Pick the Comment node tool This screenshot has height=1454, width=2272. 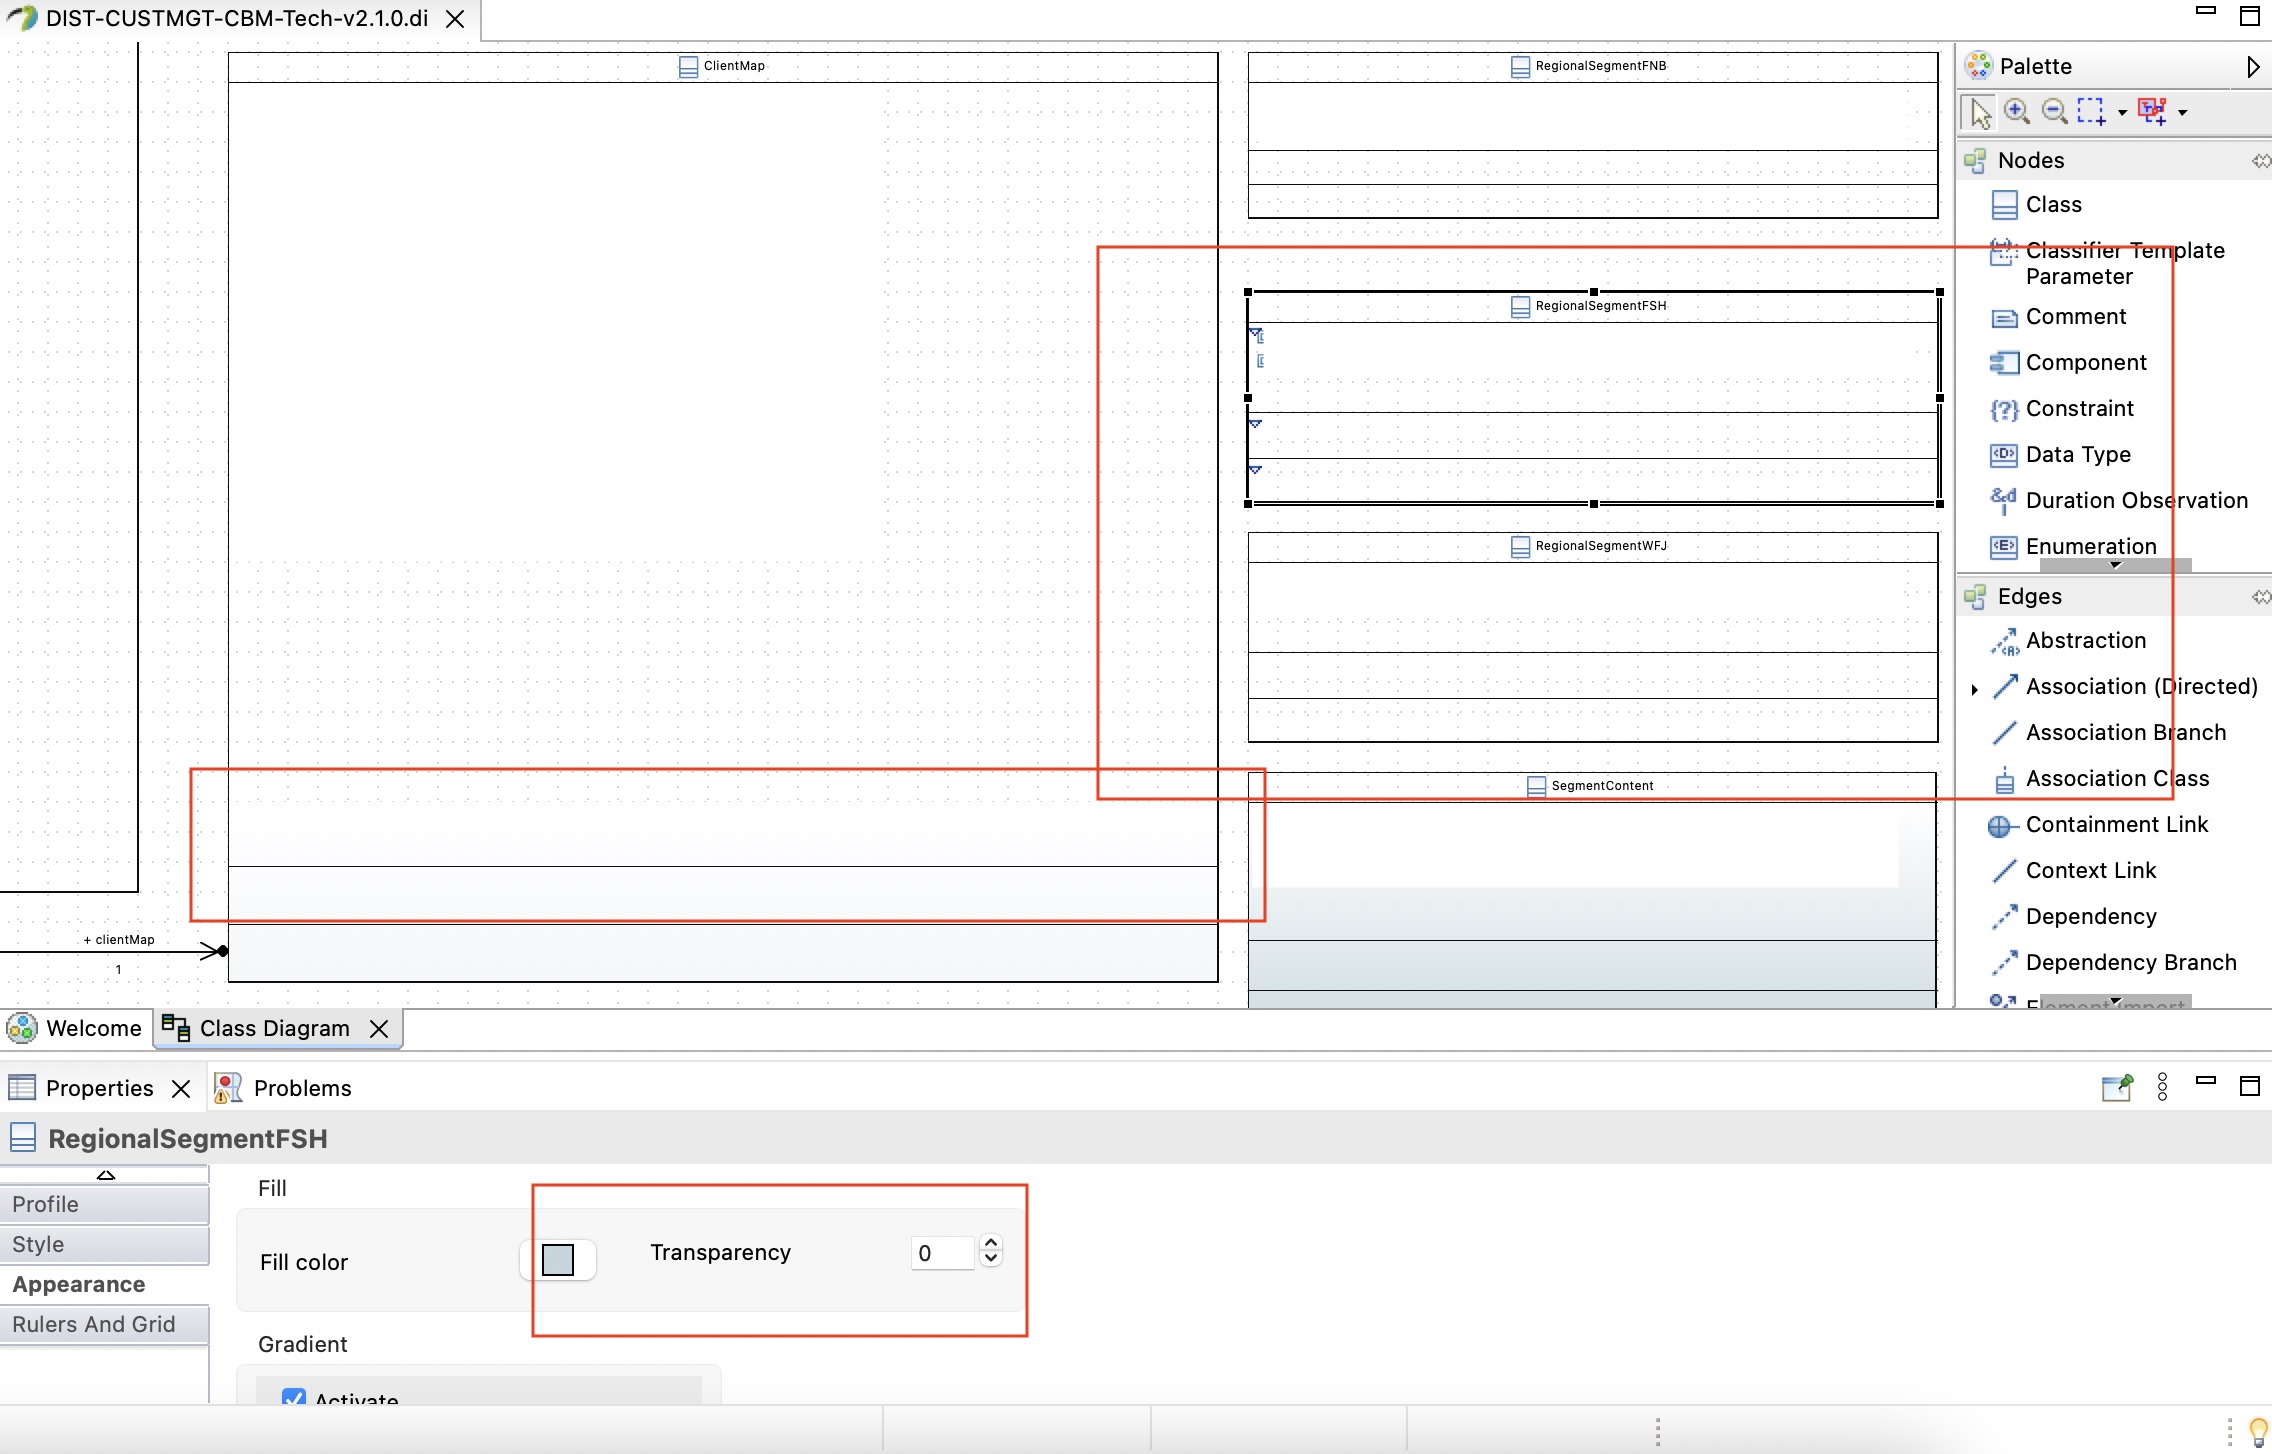pos(2059,317)
